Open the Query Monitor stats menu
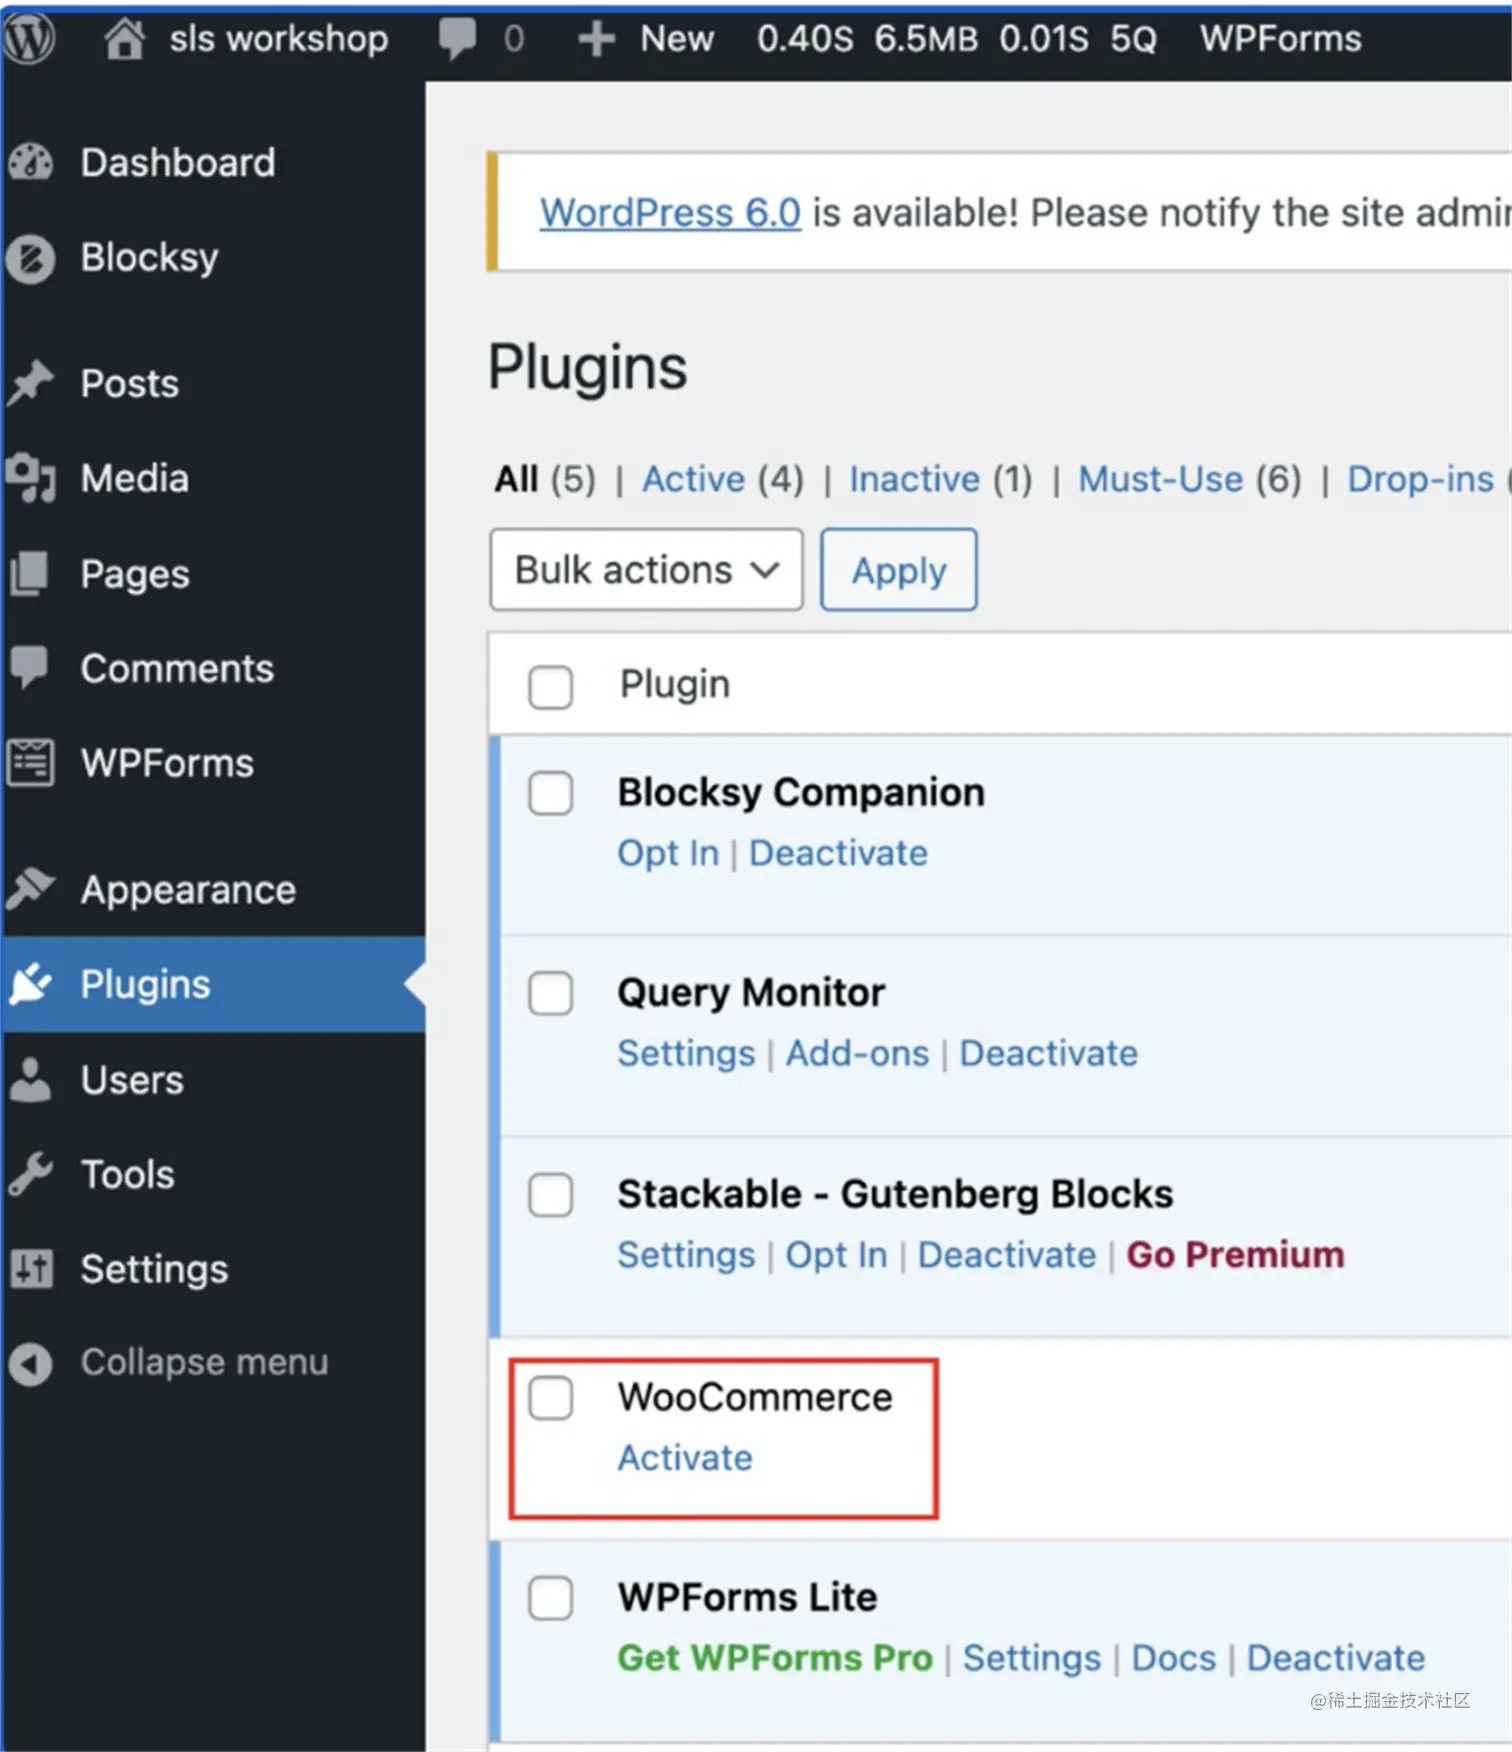Image resolution: width=1512 pixels, height=1752 pixels. 956,39
